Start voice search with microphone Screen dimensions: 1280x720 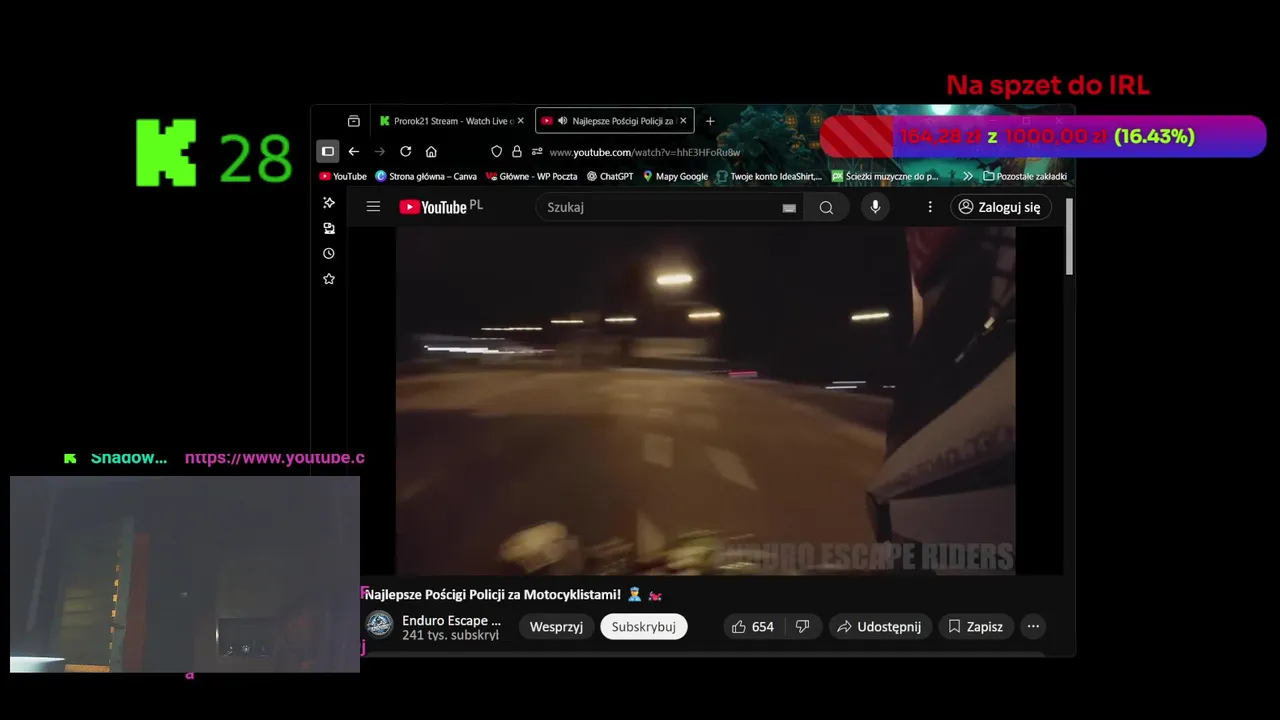coord(875,207)
